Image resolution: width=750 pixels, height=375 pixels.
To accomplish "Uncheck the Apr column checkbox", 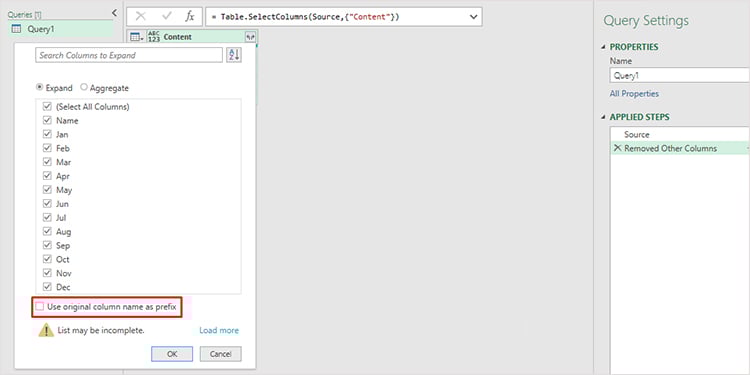I will pos(47,176).
